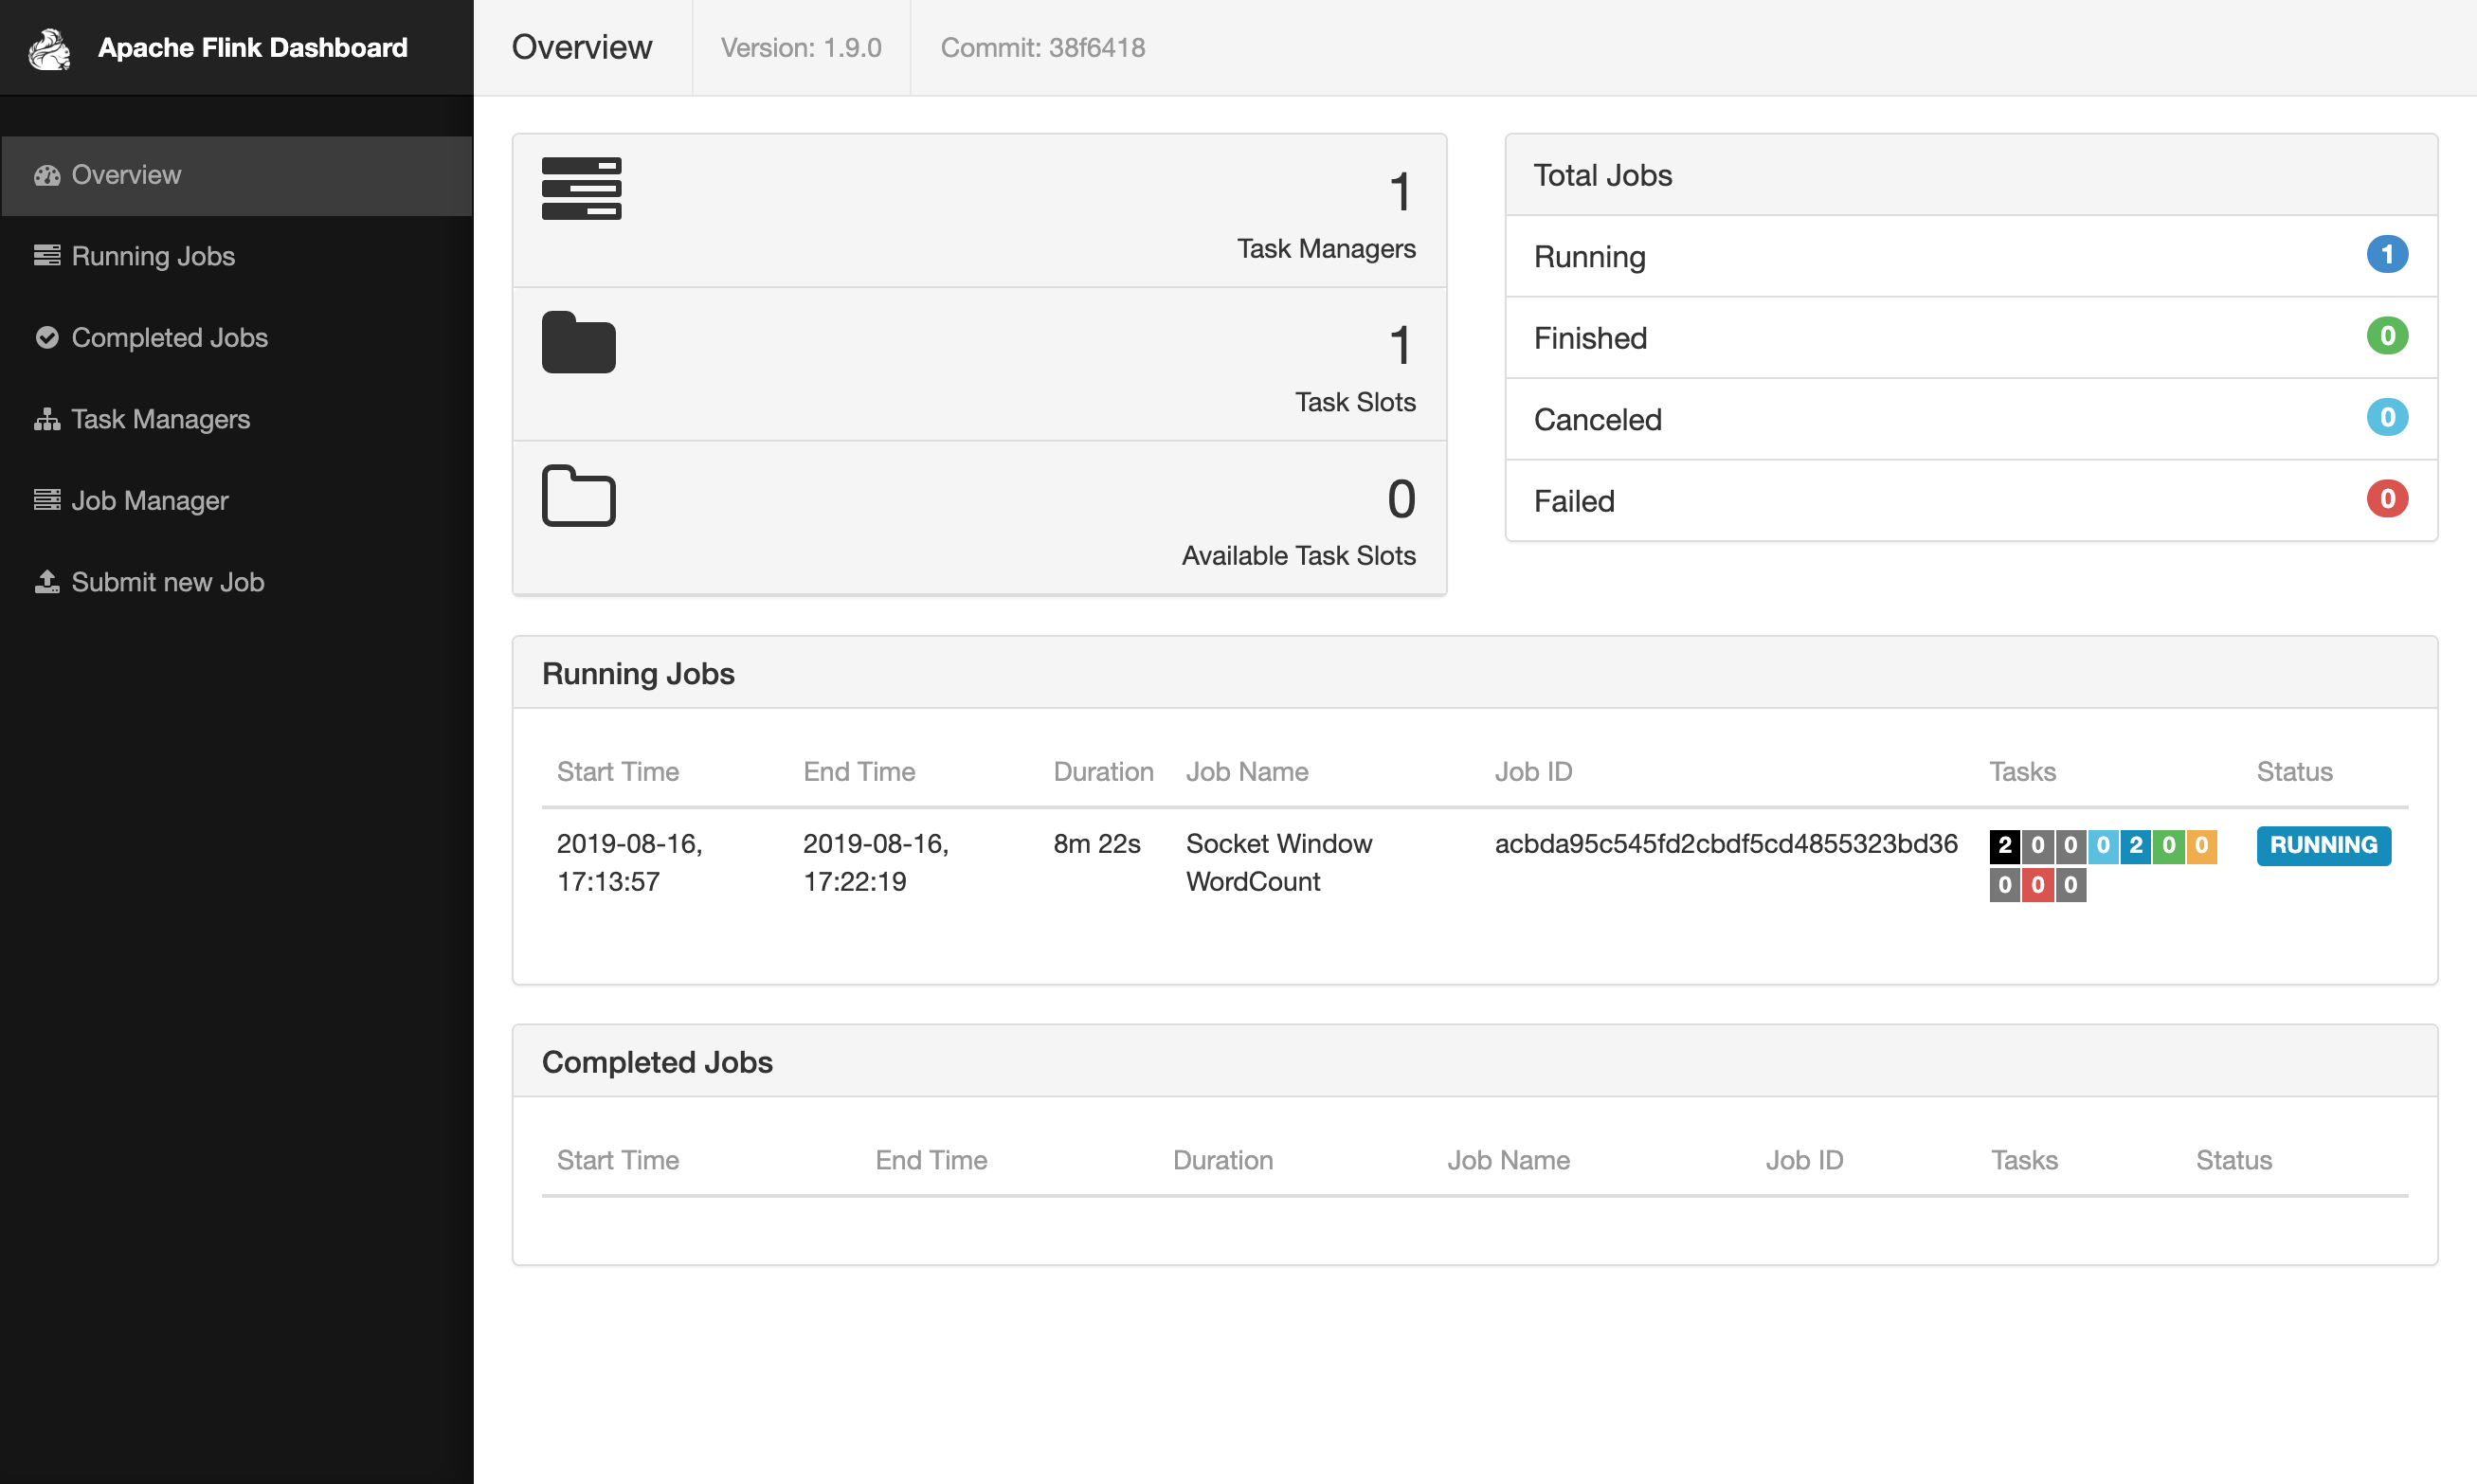Click the Completed Jobs checkmark icon
The image size is (2477, 1484).
[x=47, y=337]
